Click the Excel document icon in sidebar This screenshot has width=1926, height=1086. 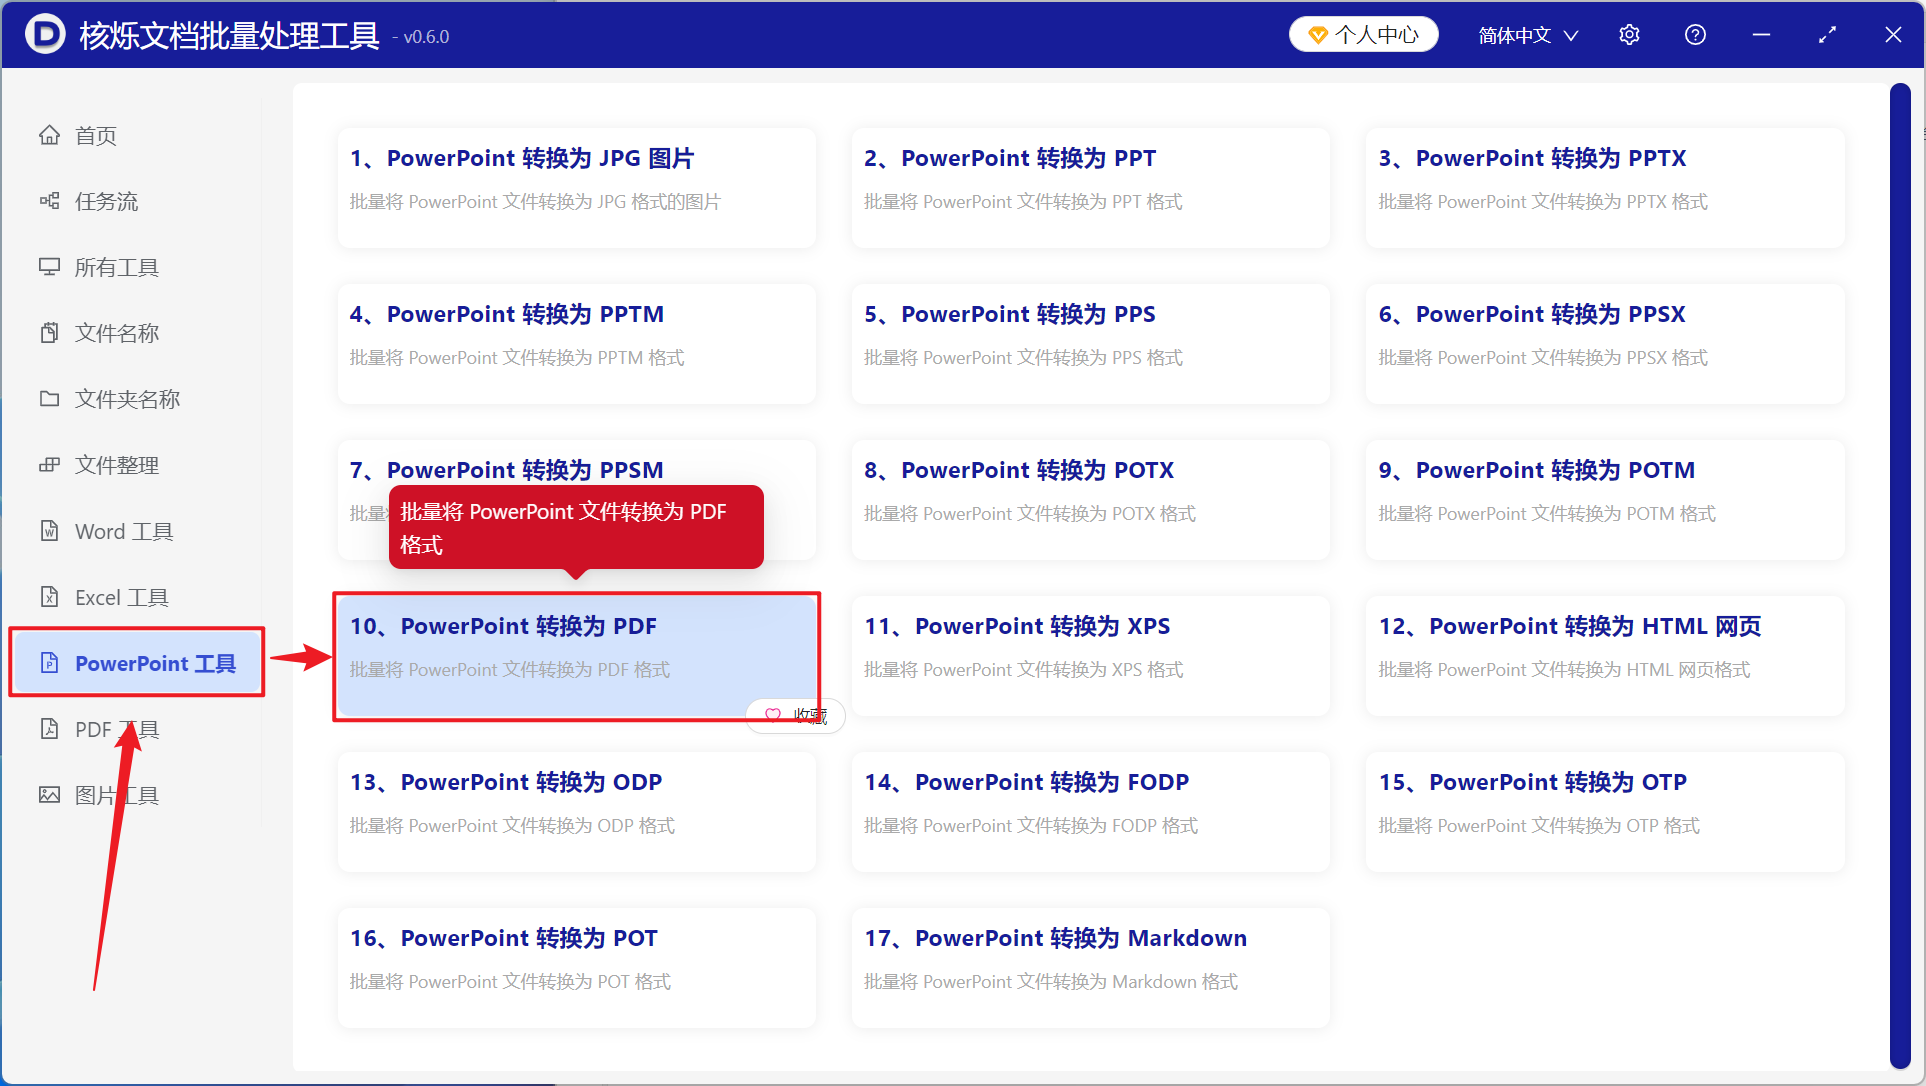49,597
